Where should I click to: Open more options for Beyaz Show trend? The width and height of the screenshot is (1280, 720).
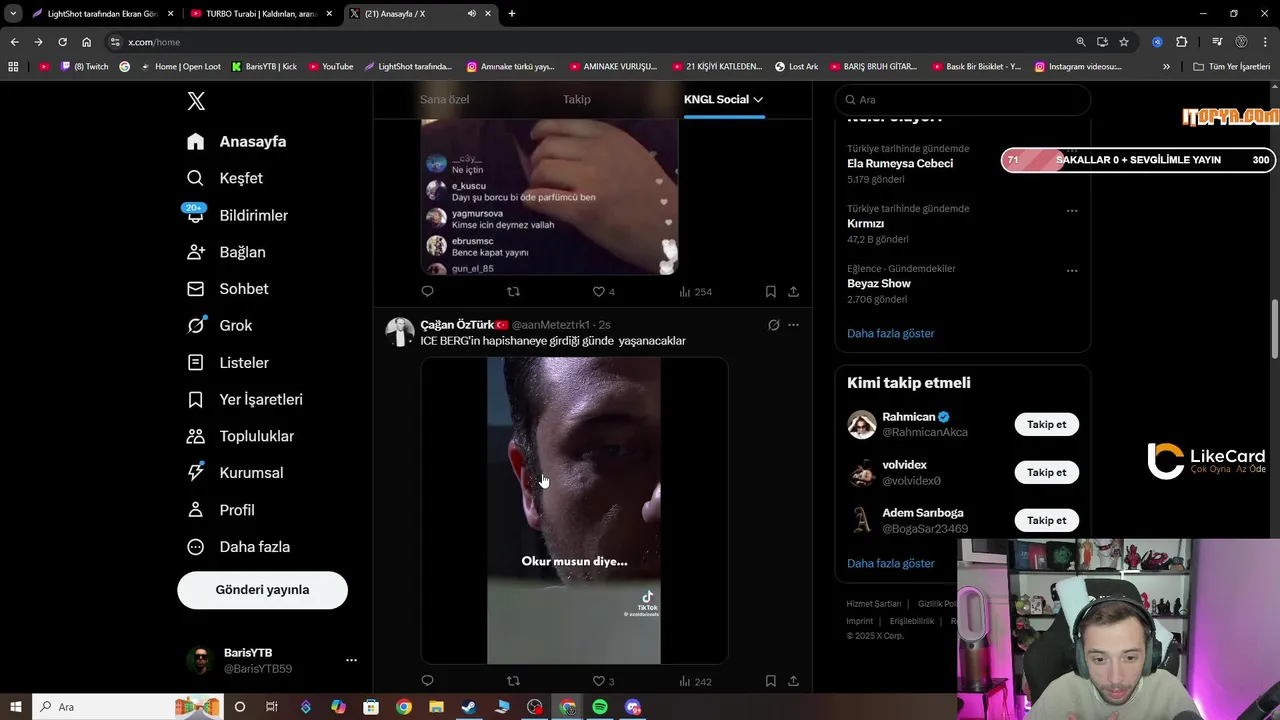(1072, 271)
